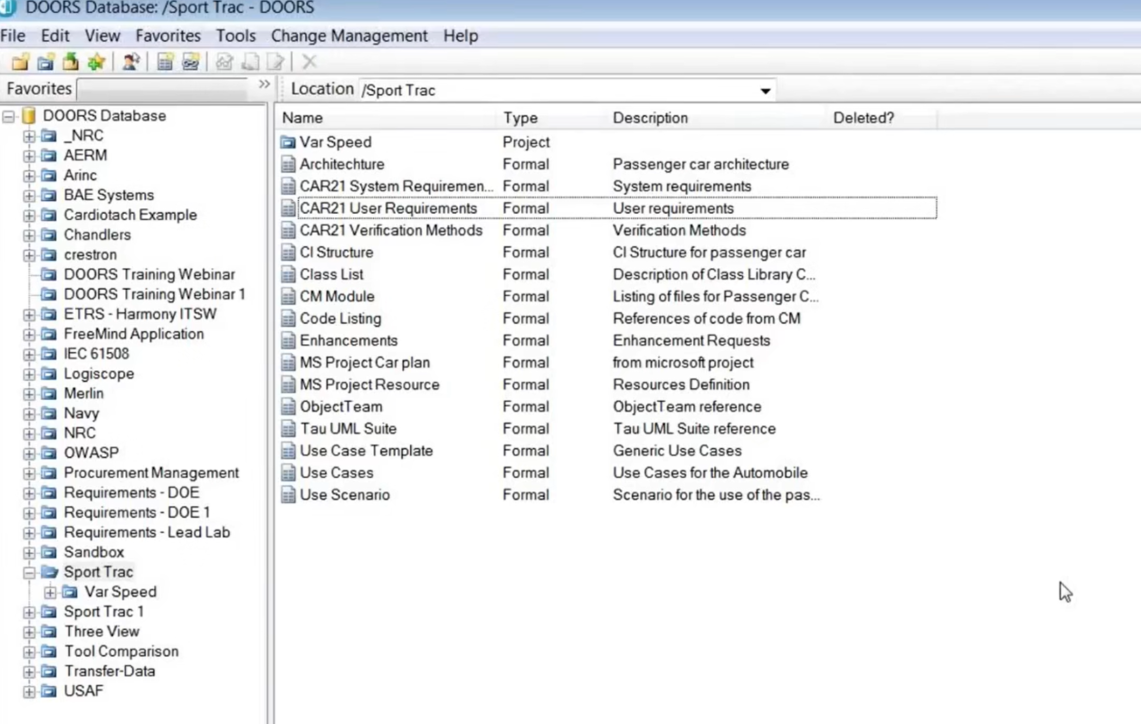Screen dimensions: 1141x724
Task: Click the Sport Trac open folder icon
Action: tap(49, 572)
